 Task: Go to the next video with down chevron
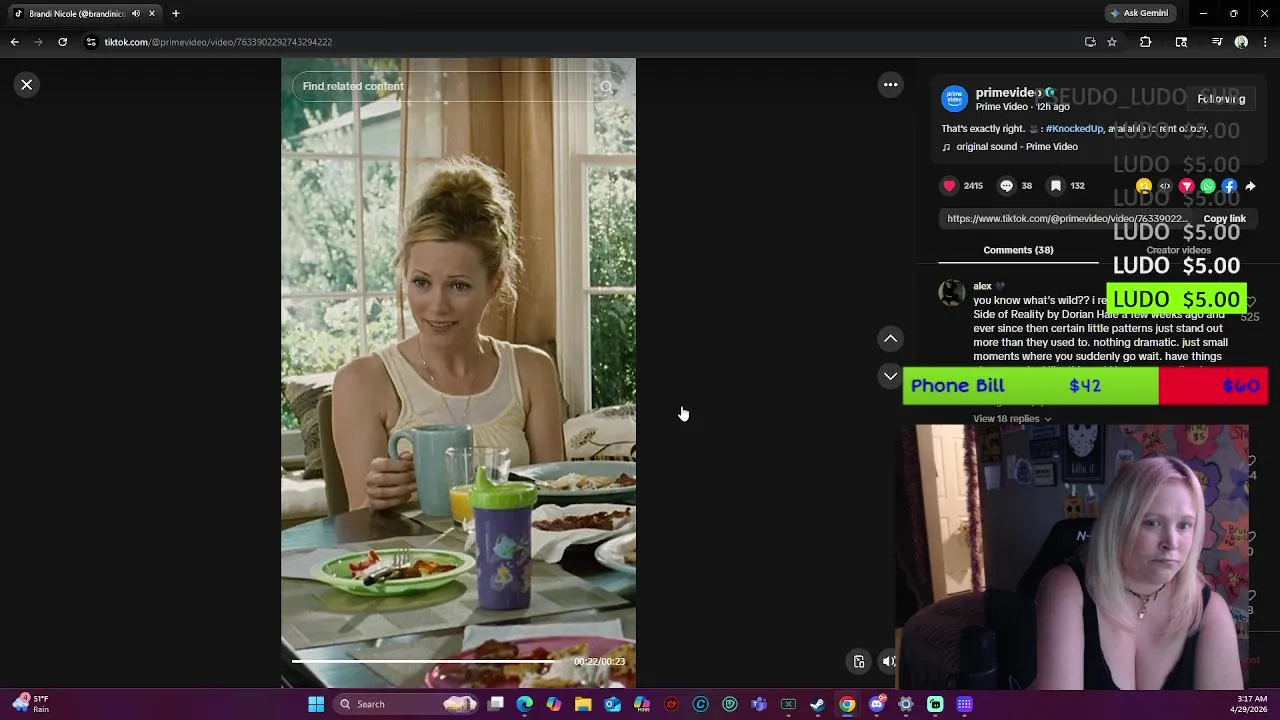(x=890, y=376)
